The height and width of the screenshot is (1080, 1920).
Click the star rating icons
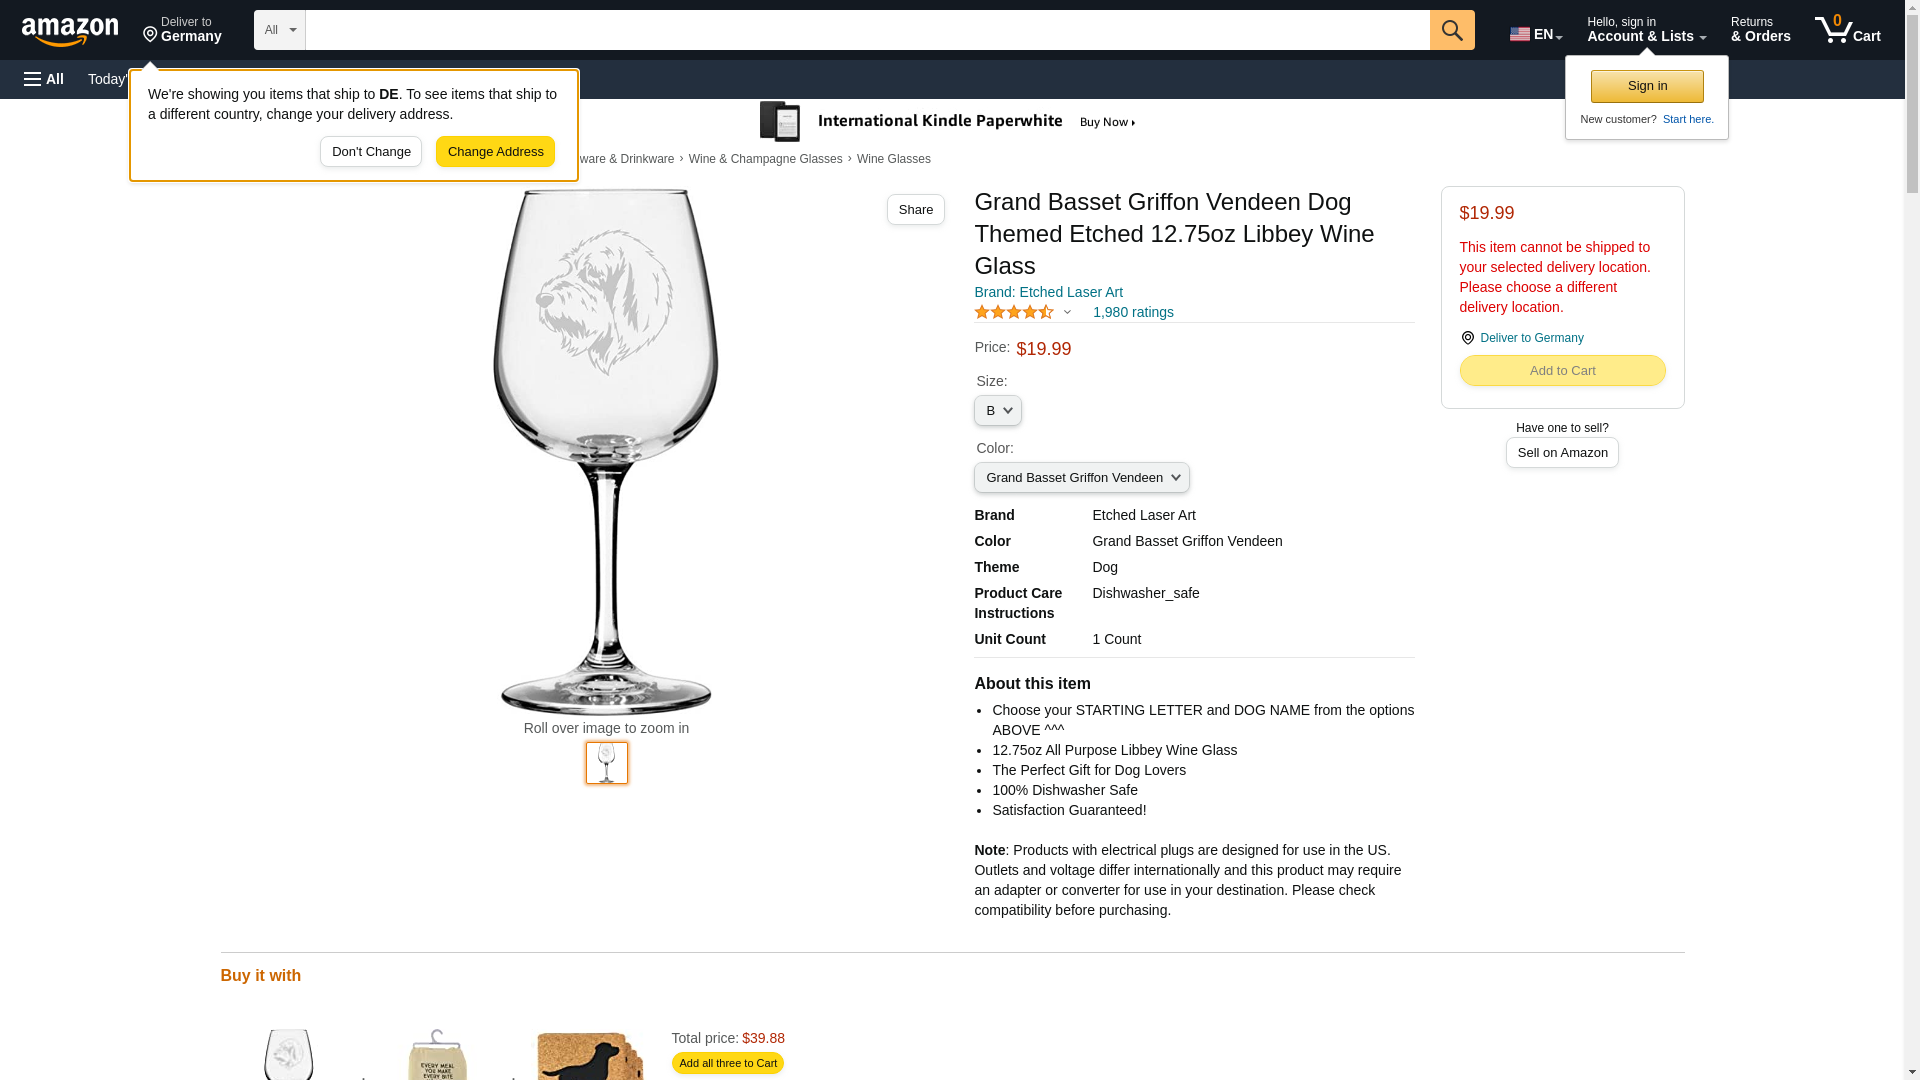coord(1014,312)
